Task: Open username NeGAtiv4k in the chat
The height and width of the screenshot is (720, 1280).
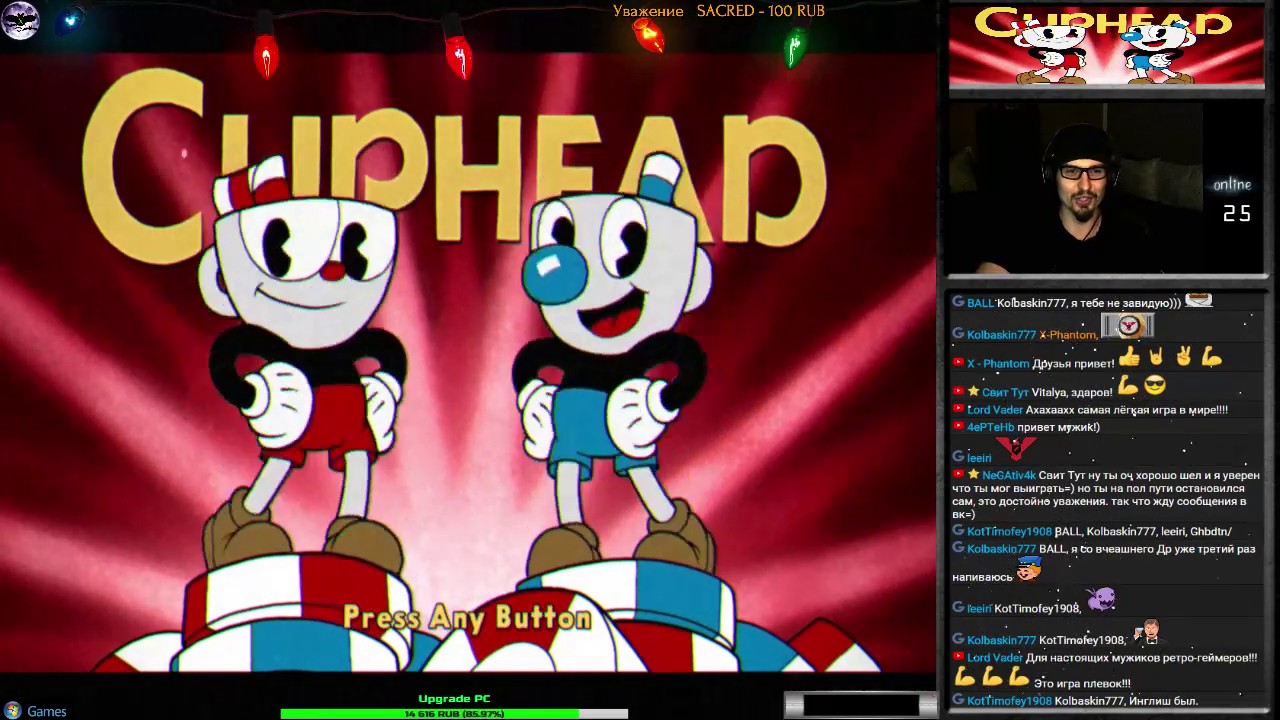Action: pyautogui.click(x=1009, y=476)
